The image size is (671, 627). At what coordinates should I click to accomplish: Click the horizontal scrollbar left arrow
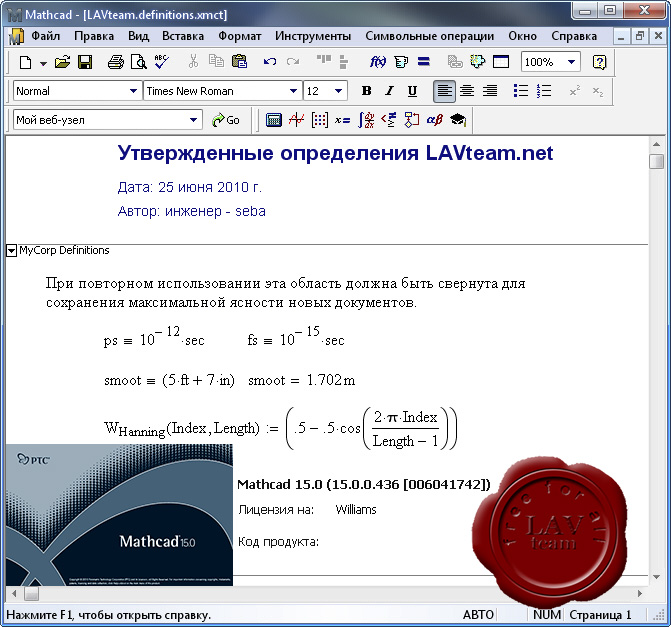pyautogui.click(x=14, y=594)
